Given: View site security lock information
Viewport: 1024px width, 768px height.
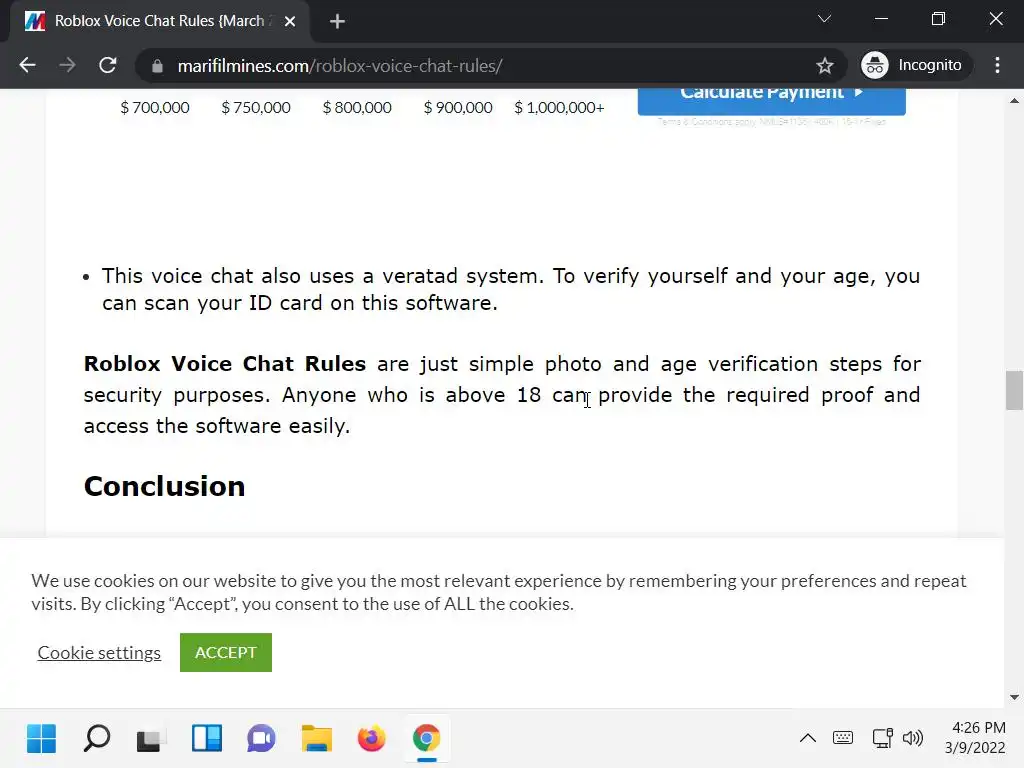Looking at the screenshot, I should tap(157, 66).
